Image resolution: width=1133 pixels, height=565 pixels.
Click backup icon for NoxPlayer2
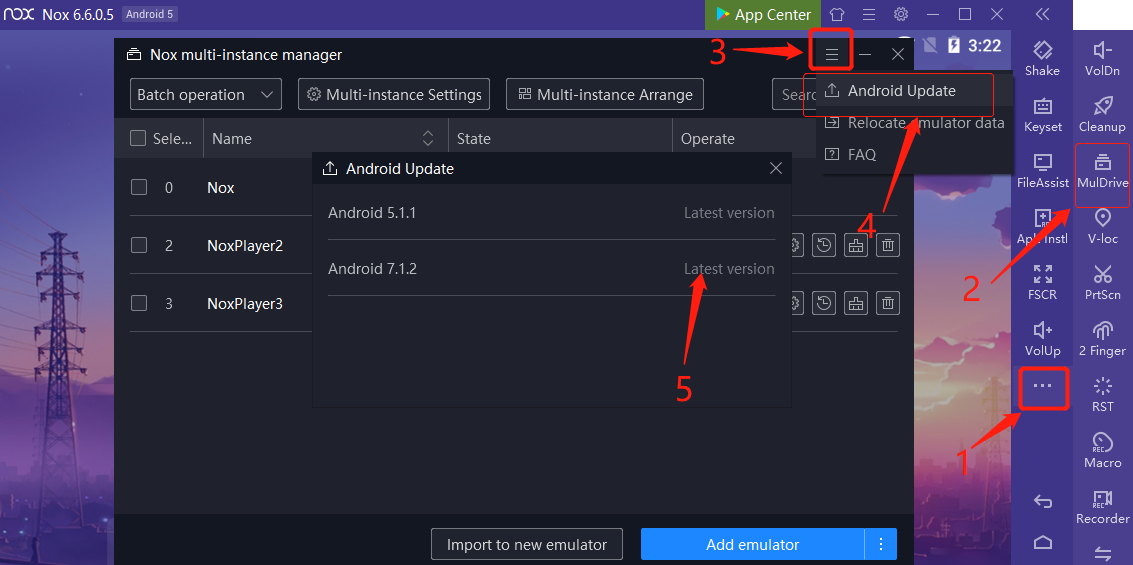click(824, 246)
